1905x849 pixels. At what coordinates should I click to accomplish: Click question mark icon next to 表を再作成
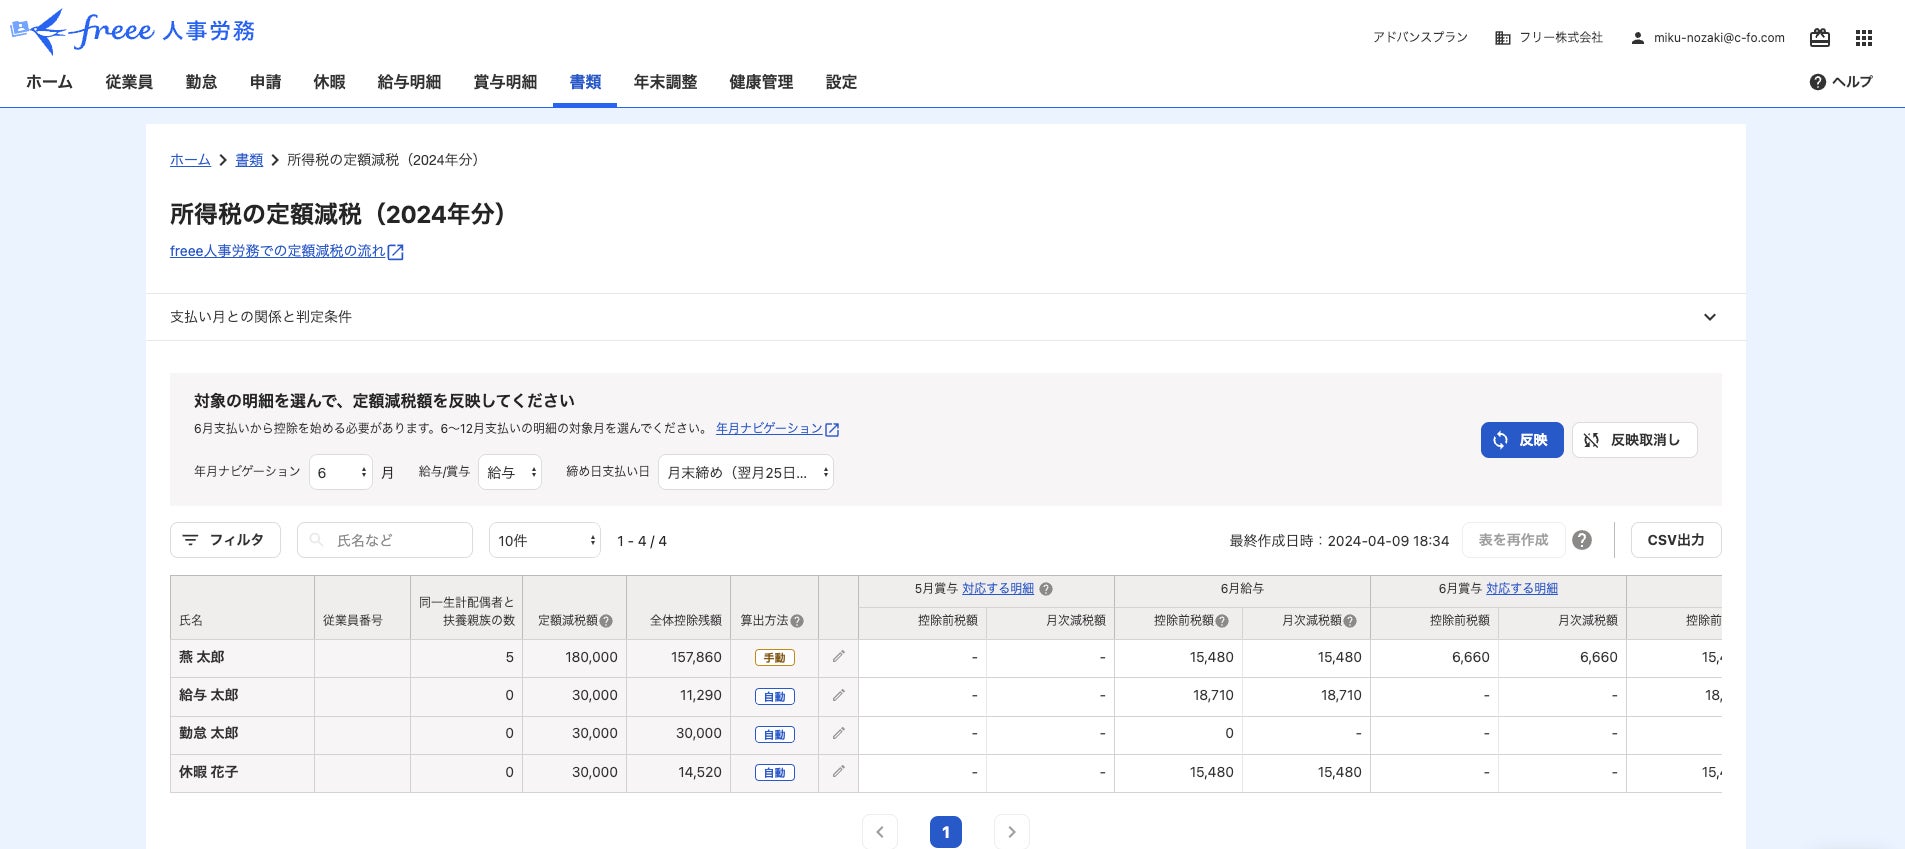pyautogui.click(x=1582, y=540)
